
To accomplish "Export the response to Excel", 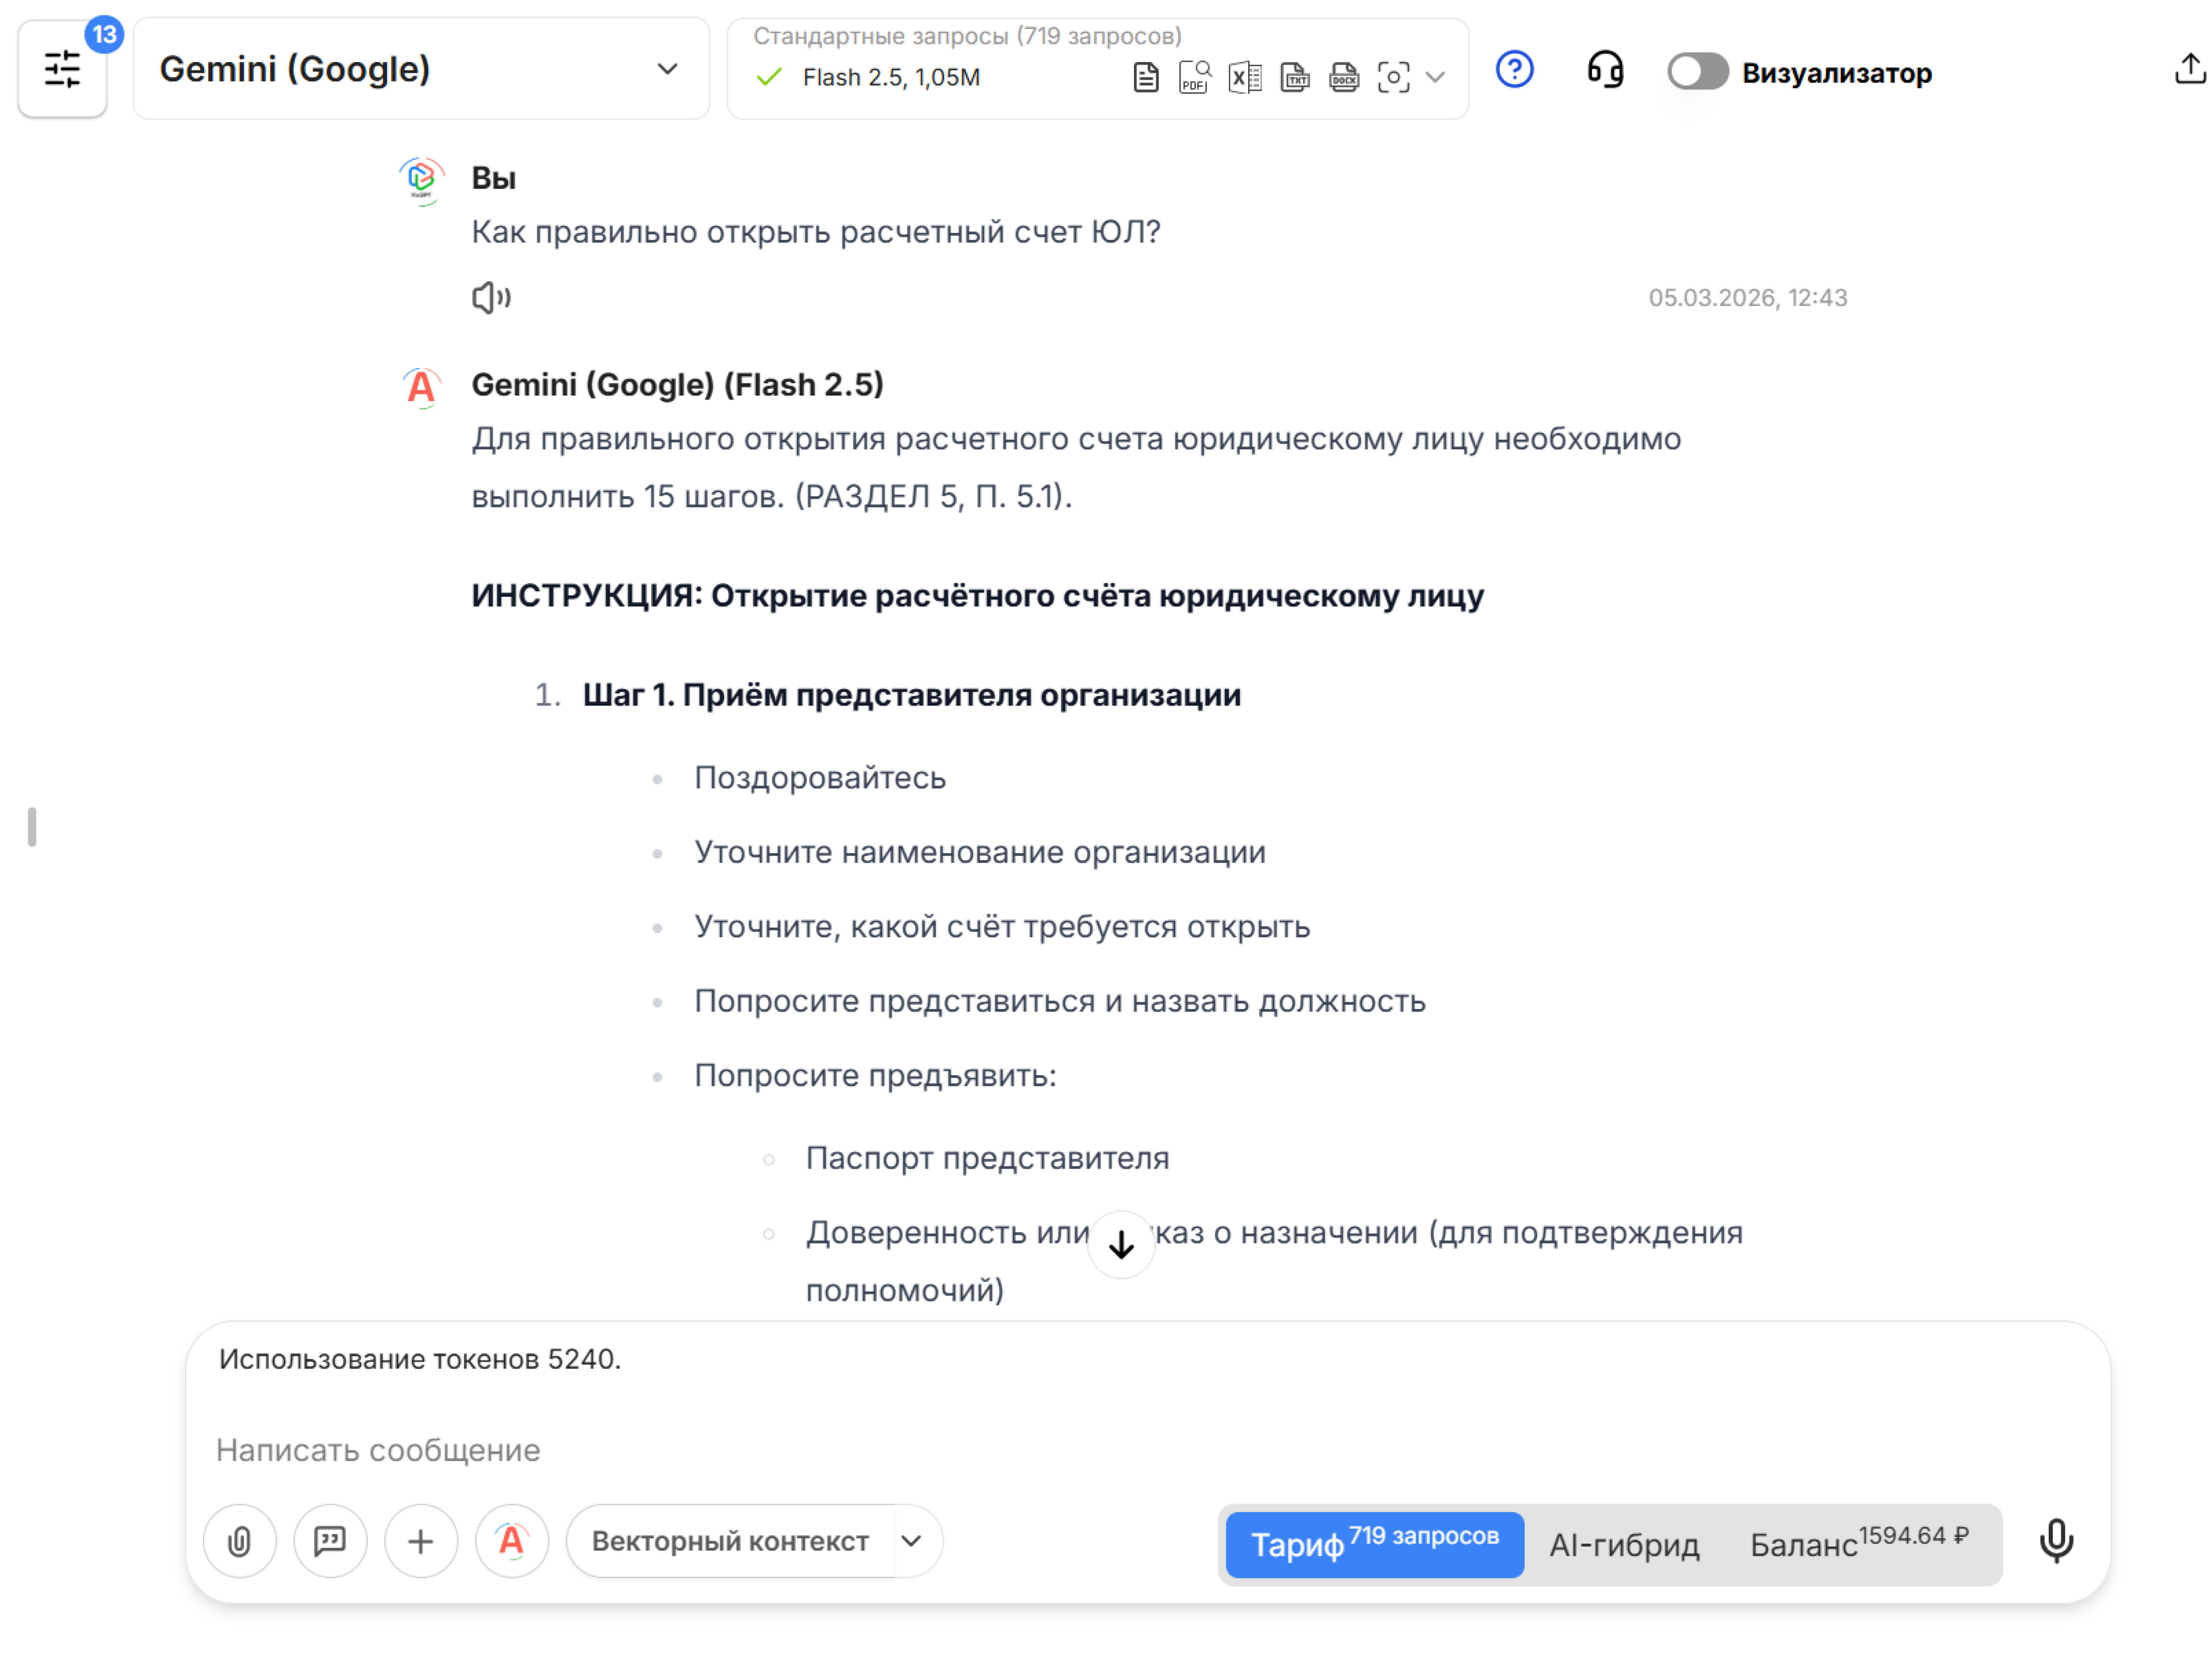I will [1245, 77].
